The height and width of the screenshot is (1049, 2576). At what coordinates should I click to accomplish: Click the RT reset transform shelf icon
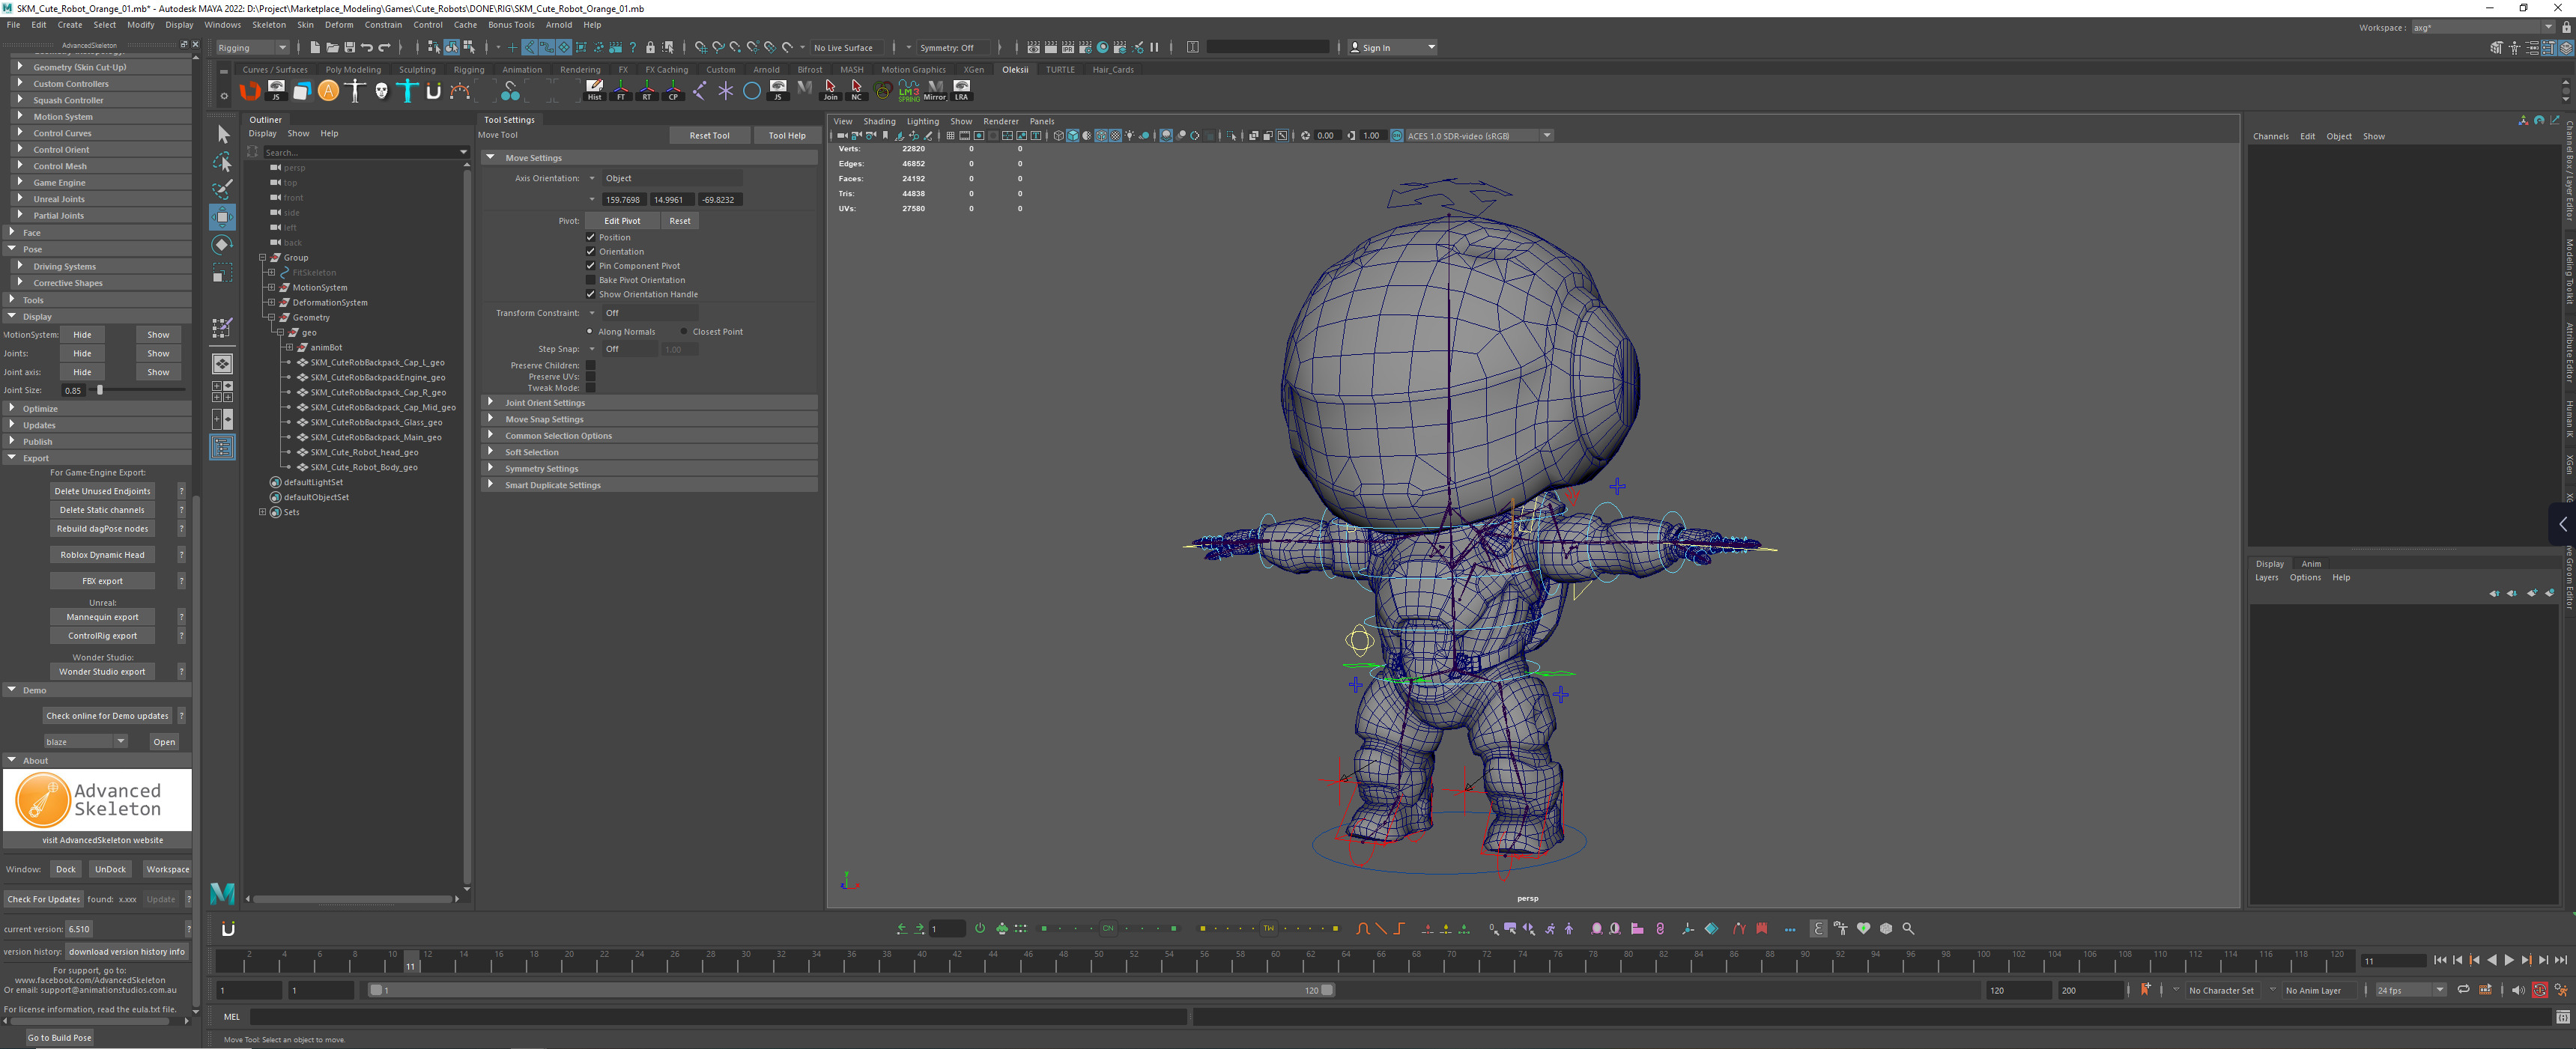(647, 91)
